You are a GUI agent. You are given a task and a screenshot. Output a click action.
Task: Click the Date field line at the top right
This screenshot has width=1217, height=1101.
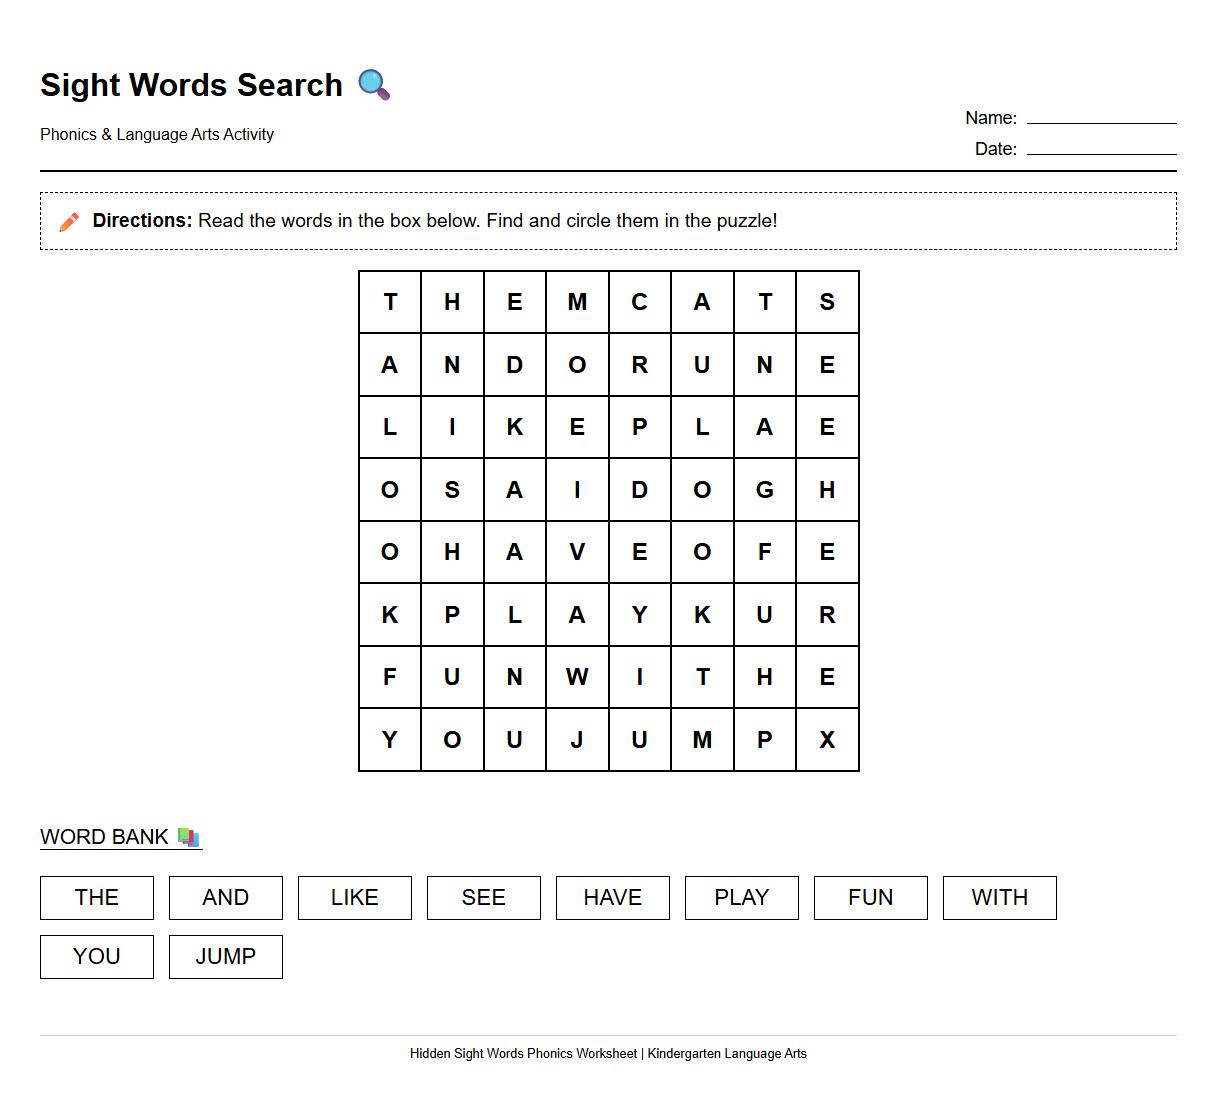click(1102, 153)
